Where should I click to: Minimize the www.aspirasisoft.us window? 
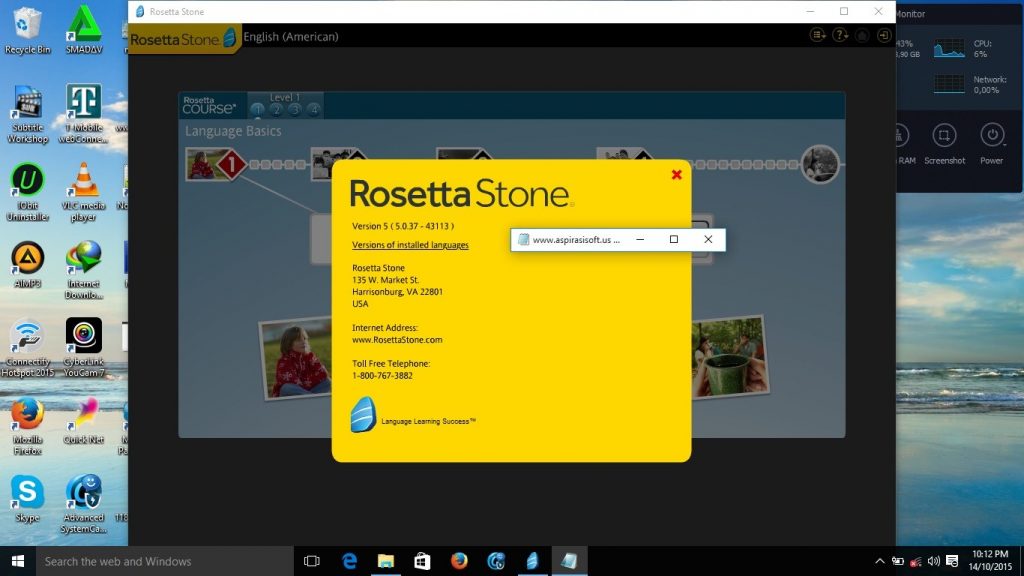(640, 240)
